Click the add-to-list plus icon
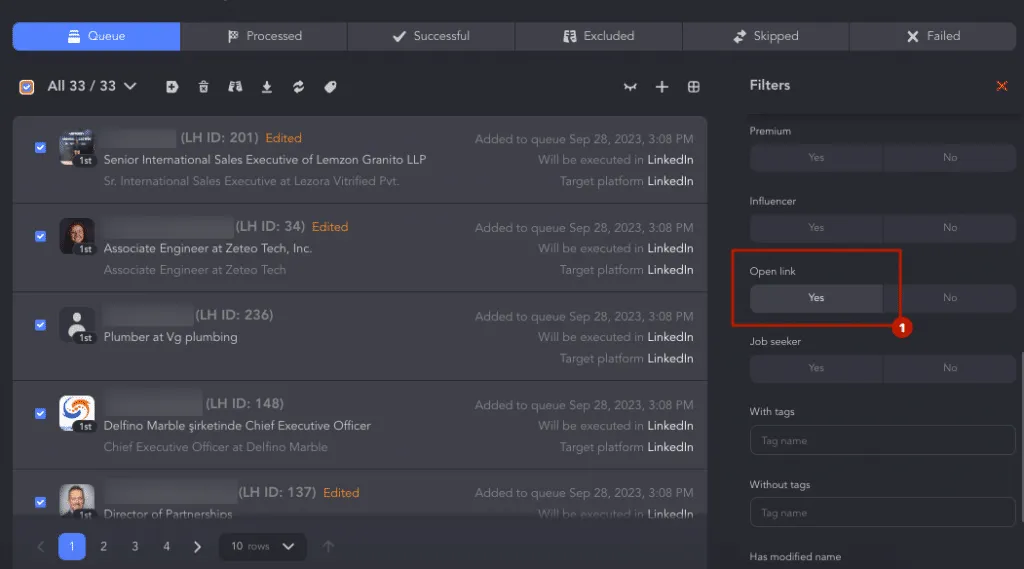Image resolution: width=1024 pixels, height=569 pixels. (x=172, y=87)
